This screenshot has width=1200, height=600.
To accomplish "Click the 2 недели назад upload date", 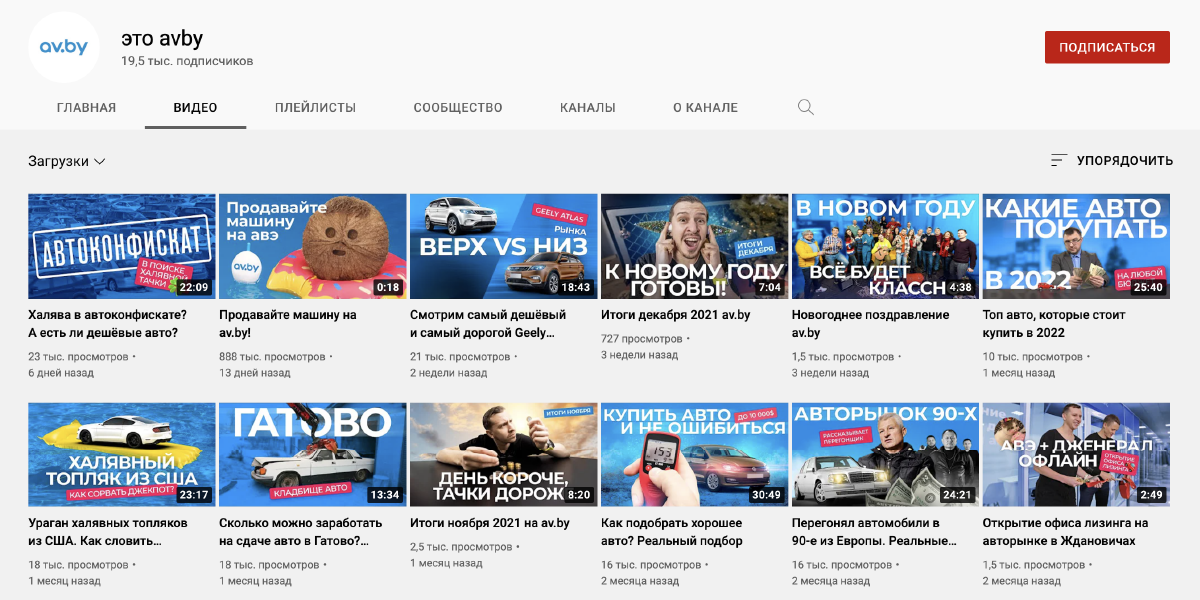I will [449, 373].
